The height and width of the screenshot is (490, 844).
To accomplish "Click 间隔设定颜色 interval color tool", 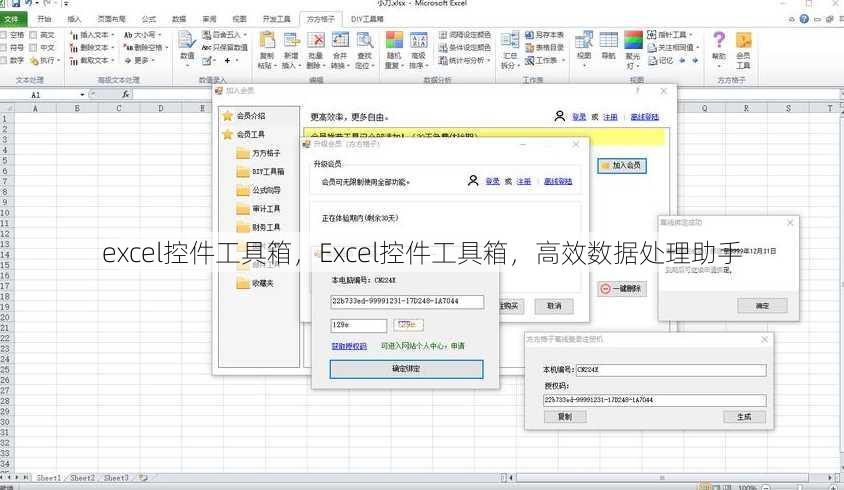I will [465, 34].
